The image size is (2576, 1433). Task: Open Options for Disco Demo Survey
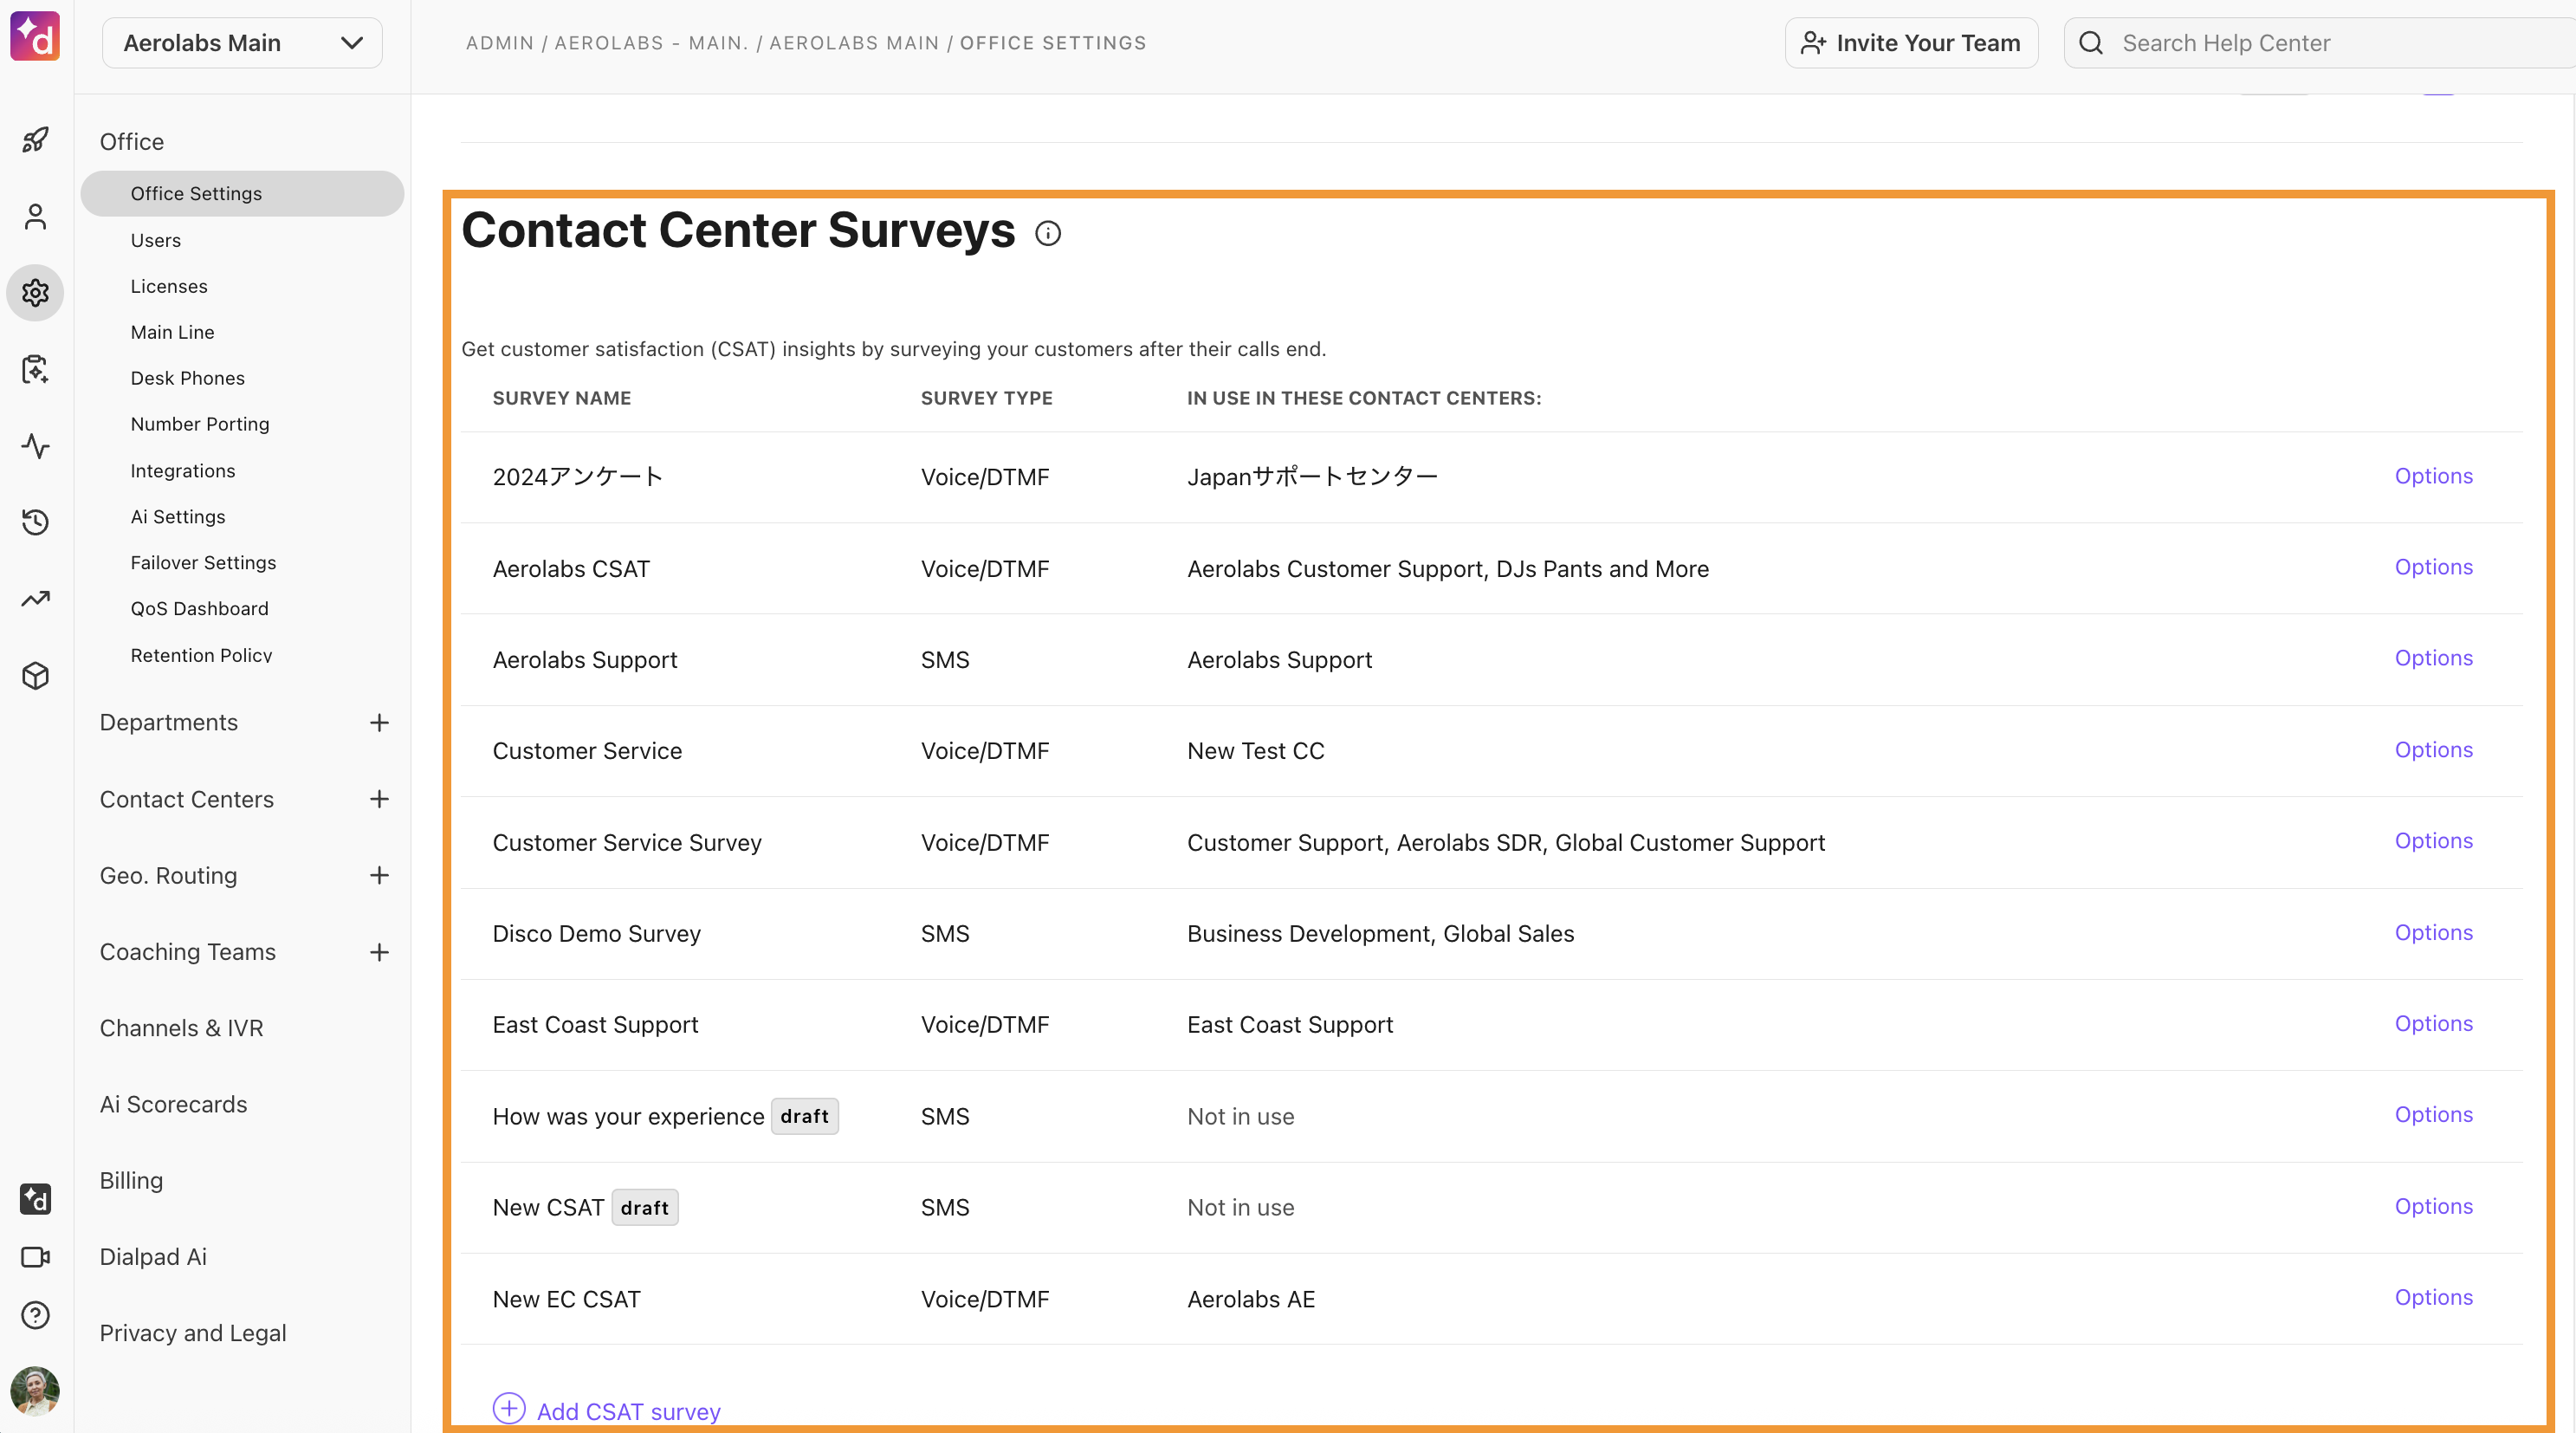coord(2433,933)
